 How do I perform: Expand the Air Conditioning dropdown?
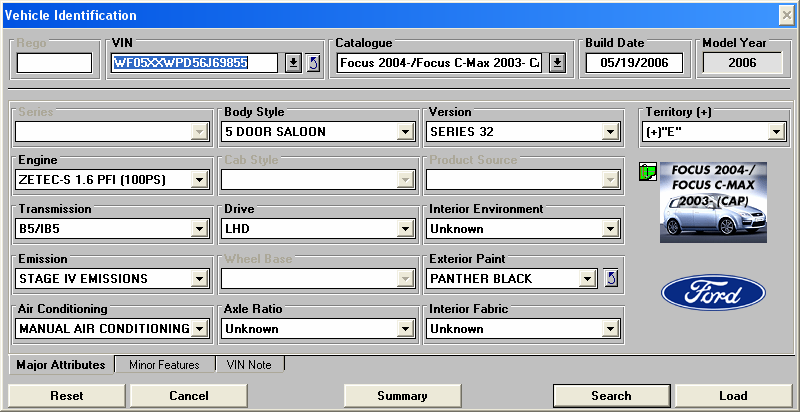coord(199,328)
